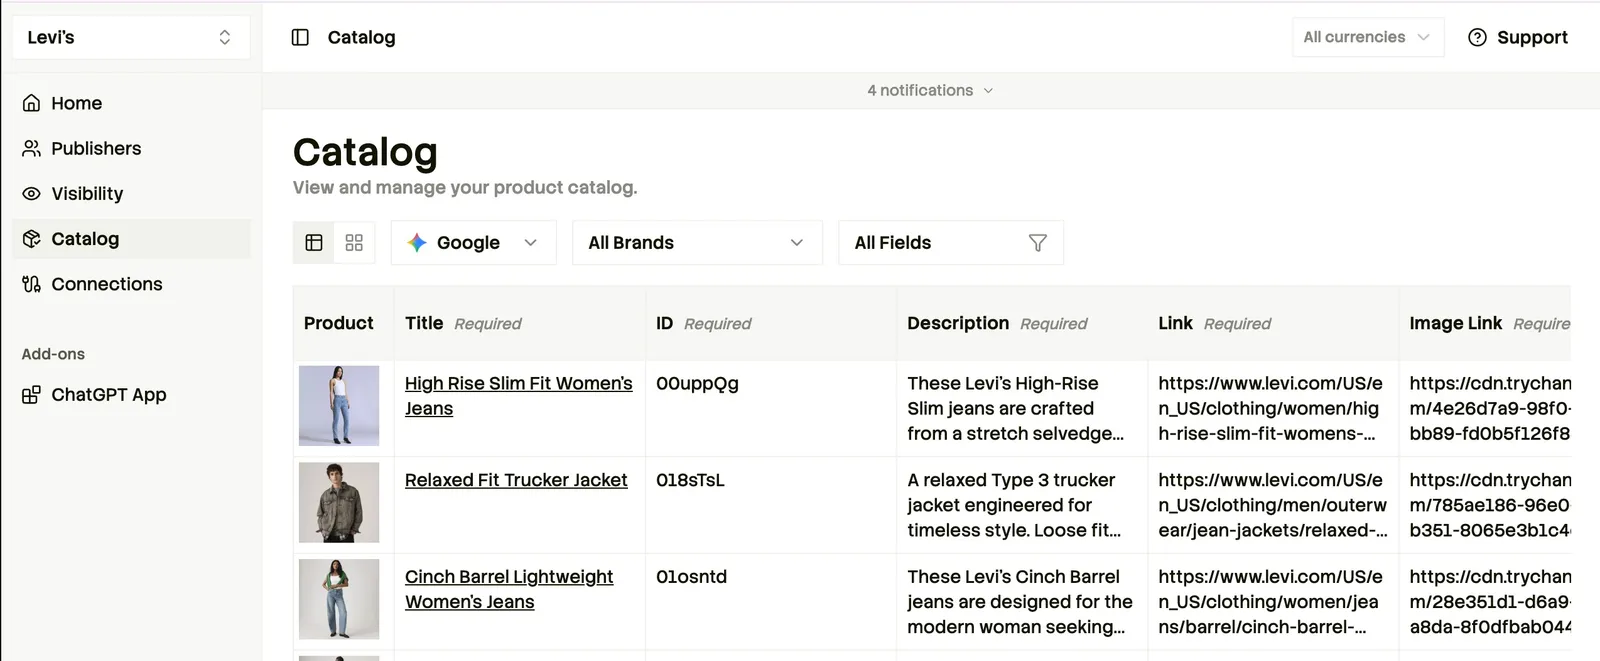Screen dimensions: 1600x661
Task: Toggle the sidebar panel icon
Action: (300, 37)
